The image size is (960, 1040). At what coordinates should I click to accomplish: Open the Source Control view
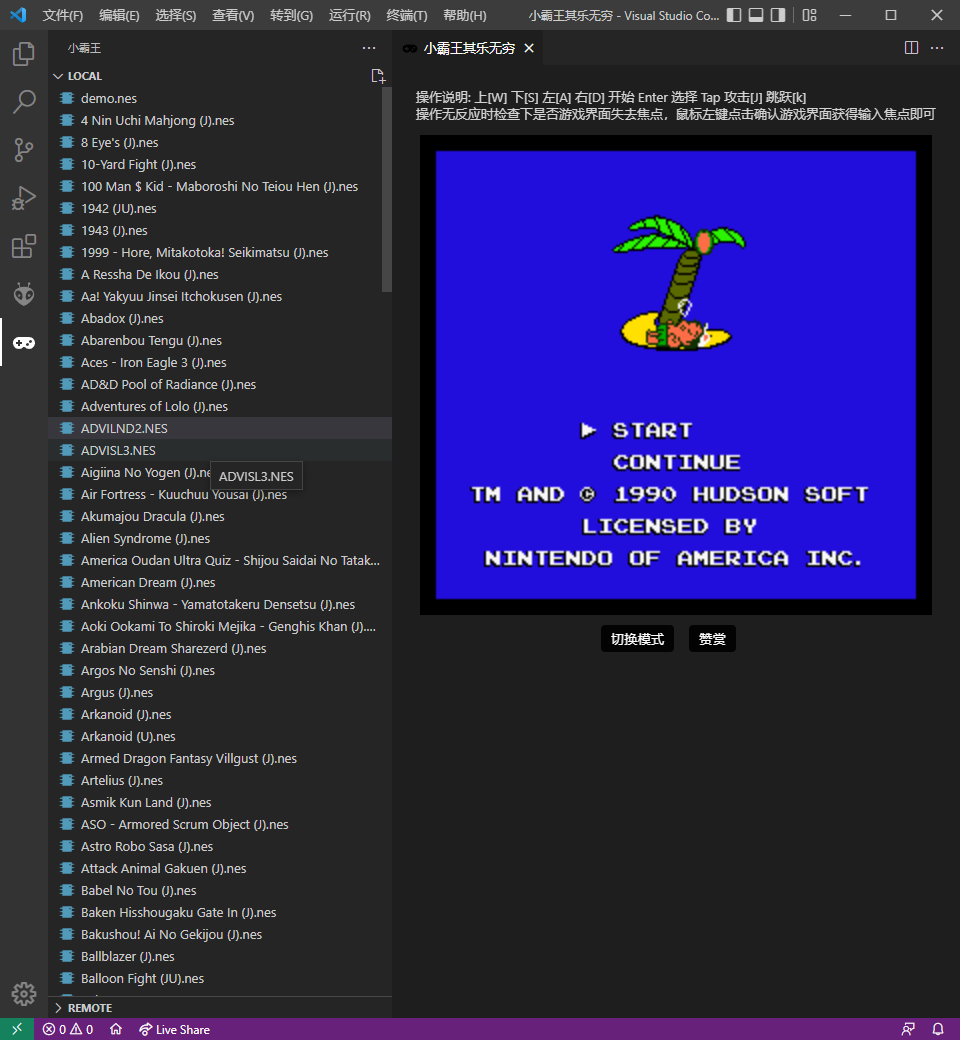tap(24, 150)
